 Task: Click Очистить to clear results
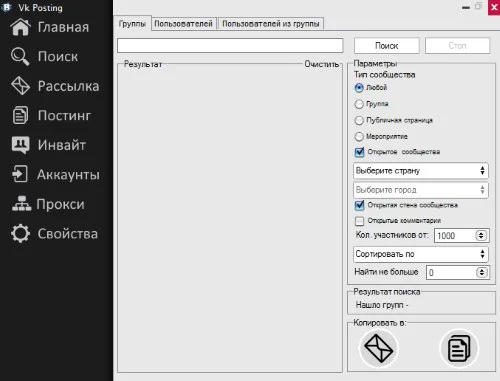(x=322, y=64)
